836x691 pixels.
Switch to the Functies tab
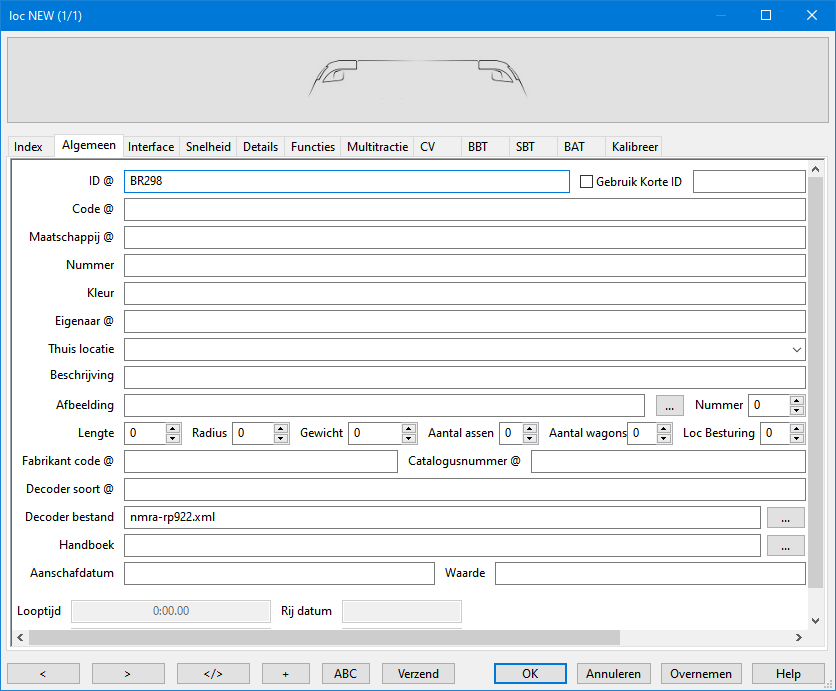click(x=312, y=147)
